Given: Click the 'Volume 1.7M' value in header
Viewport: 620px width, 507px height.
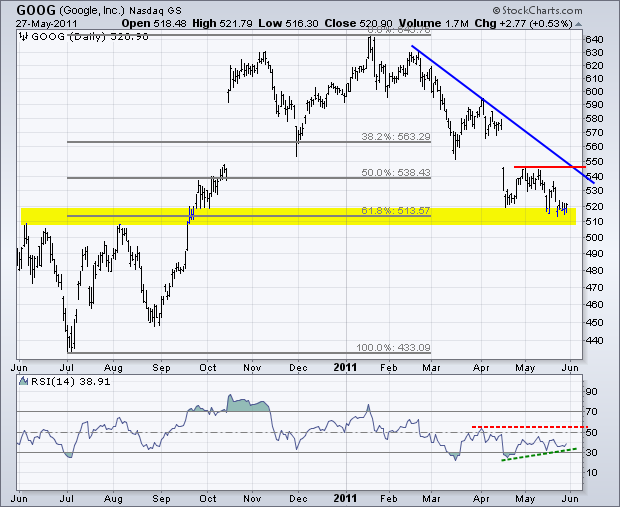Looking at the screenshot, I should point(433,24).
